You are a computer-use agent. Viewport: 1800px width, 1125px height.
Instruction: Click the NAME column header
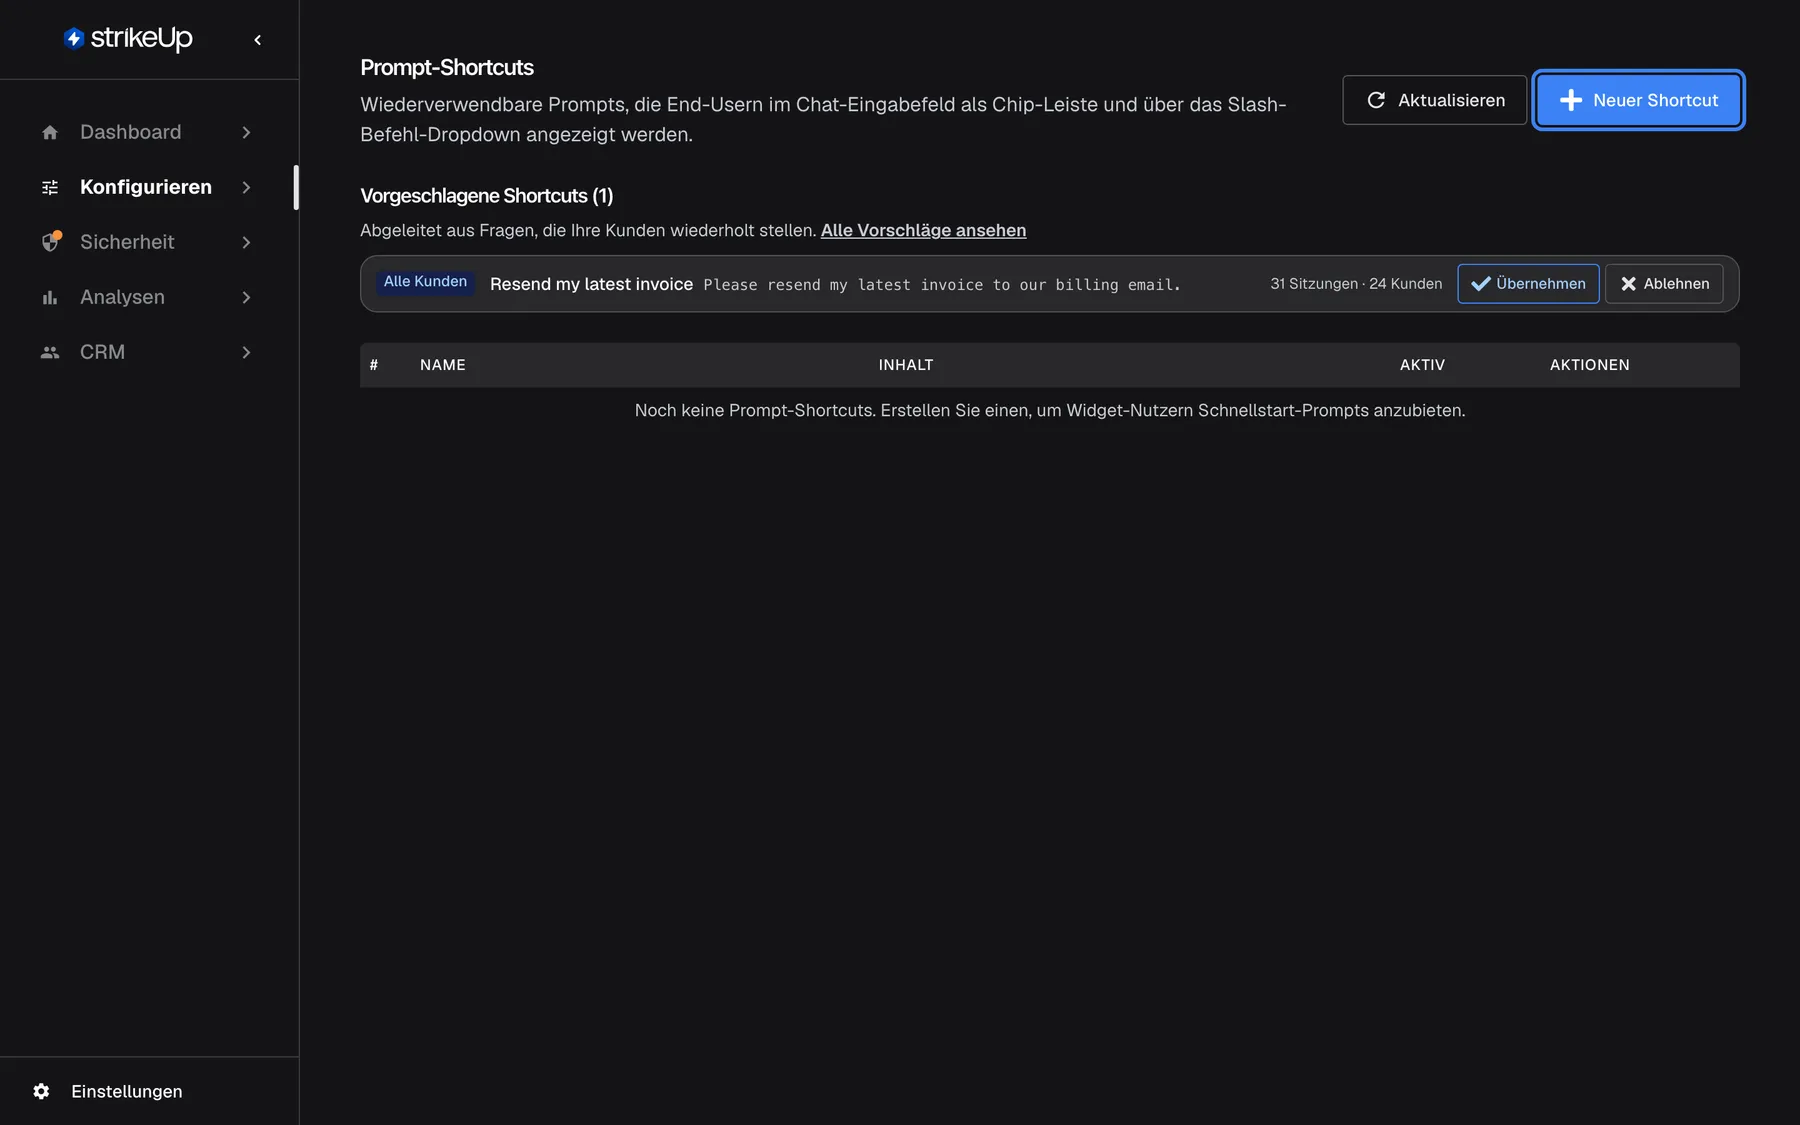pos(443,365)
